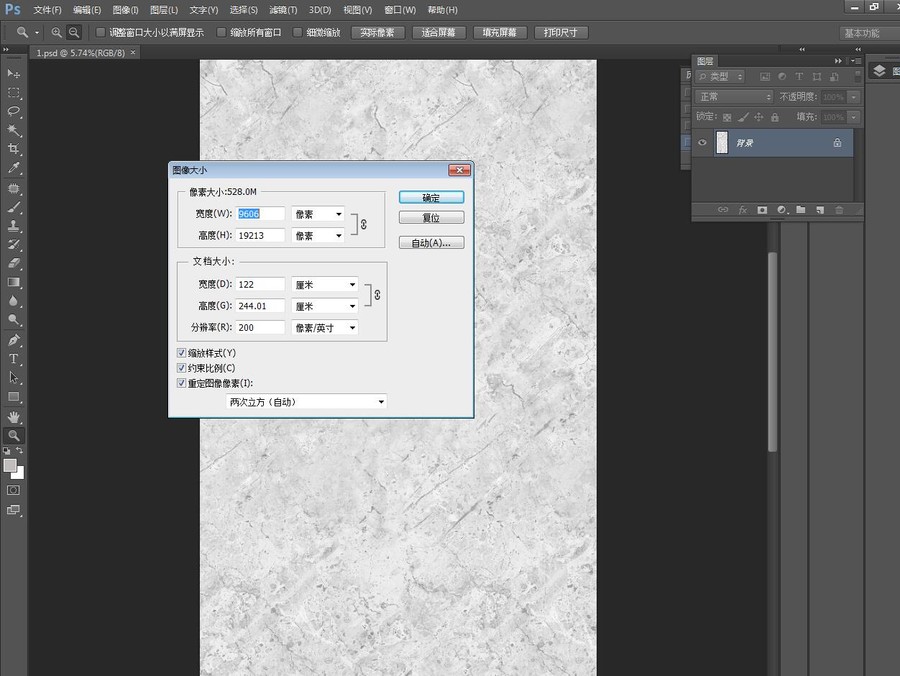Image resolution: width=900 pixels, height=676 pixels.
Task: Create a new layer in Layers panel
Action: [x=820, y=210]
